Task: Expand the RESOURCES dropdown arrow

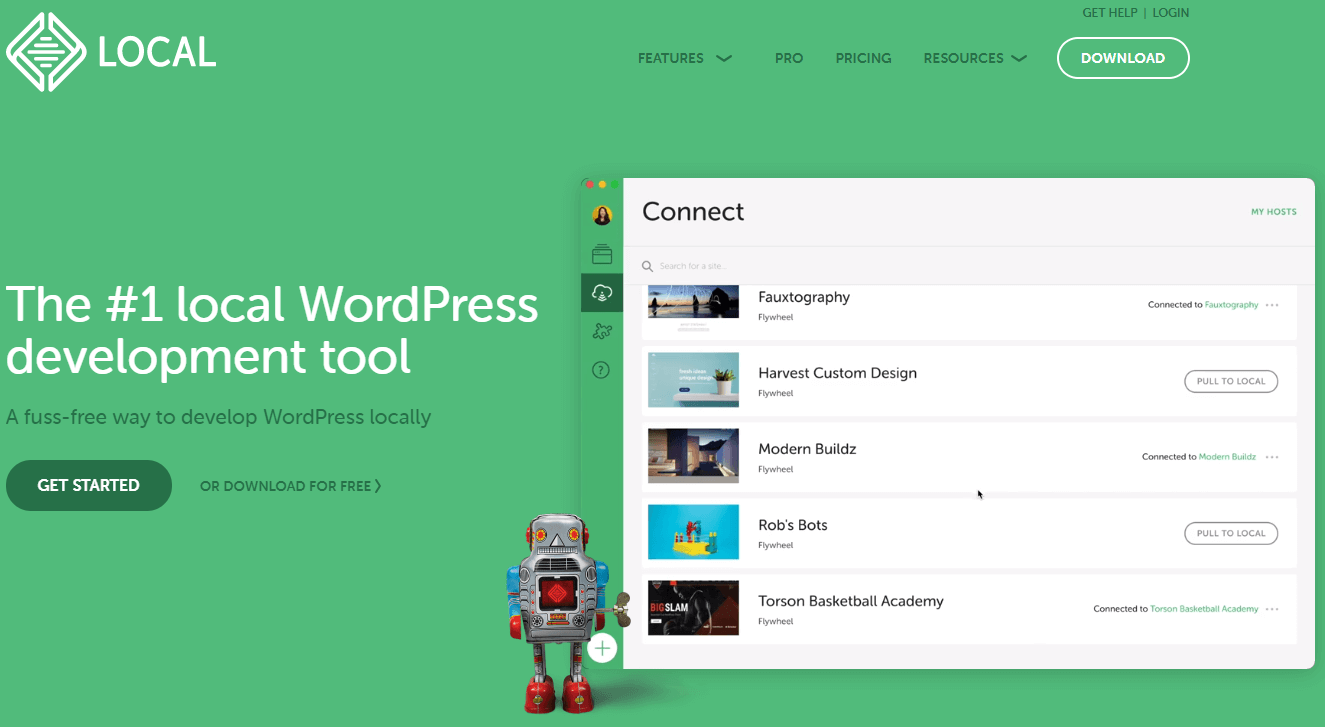Action: click(1019, 58)
